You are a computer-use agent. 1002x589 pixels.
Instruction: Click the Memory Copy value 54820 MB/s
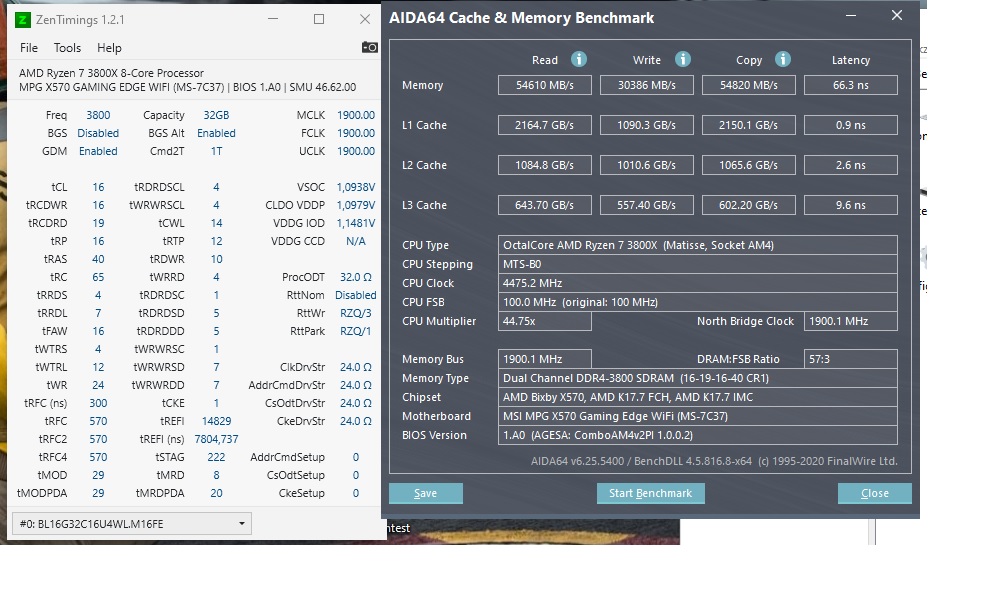749,85
